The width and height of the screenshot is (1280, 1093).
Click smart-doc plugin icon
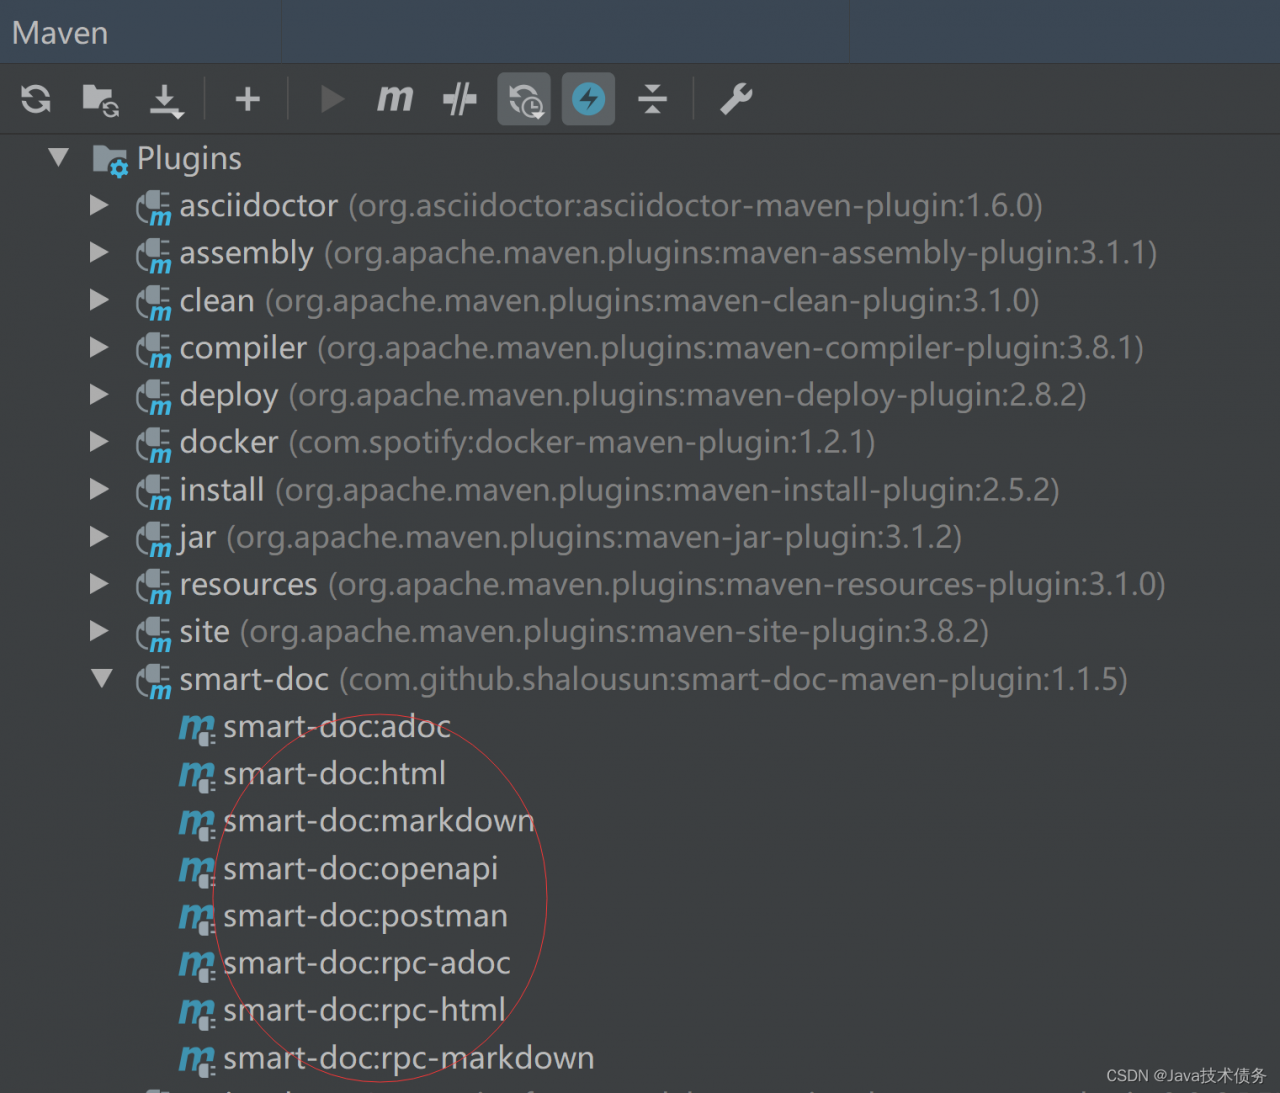[153, 681]
